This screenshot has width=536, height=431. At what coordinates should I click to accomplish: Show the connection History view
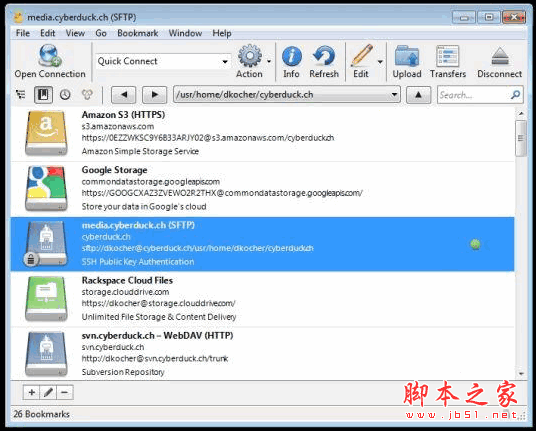click(65, 95)
